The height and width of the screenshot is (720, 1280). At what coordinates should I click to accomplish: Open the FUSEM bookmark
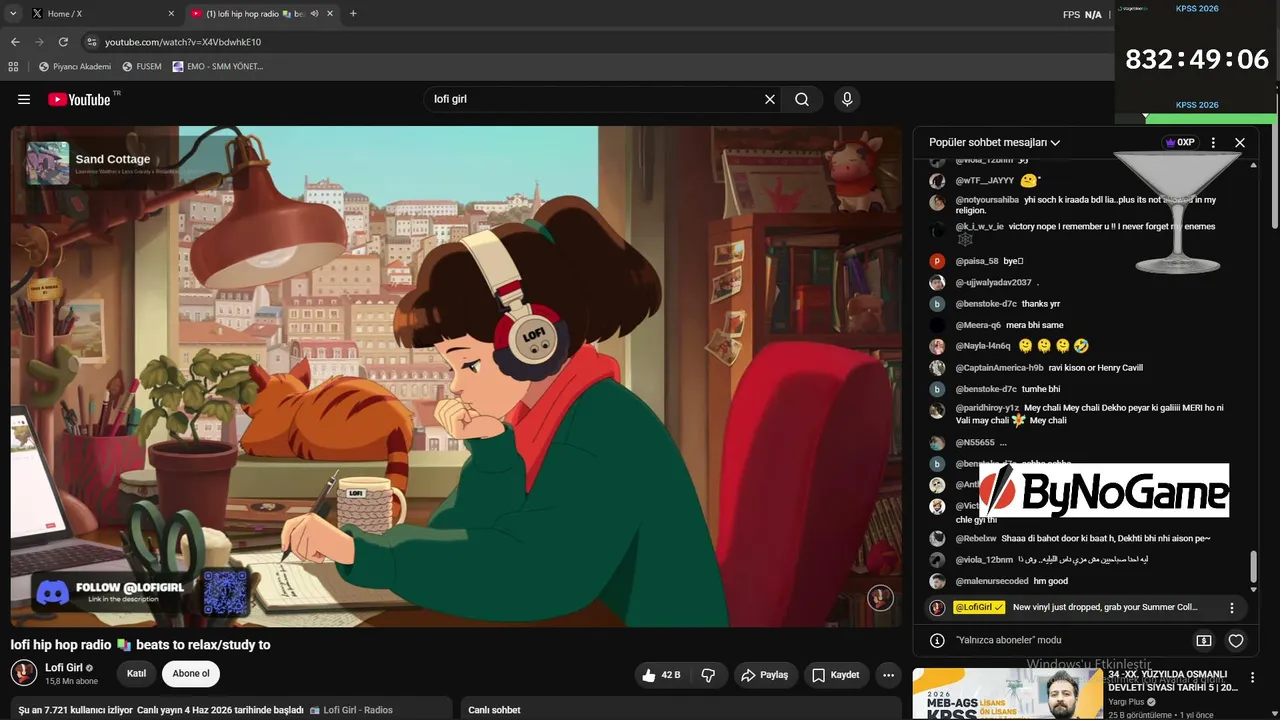pyautogui.click(x=142, y=67)
